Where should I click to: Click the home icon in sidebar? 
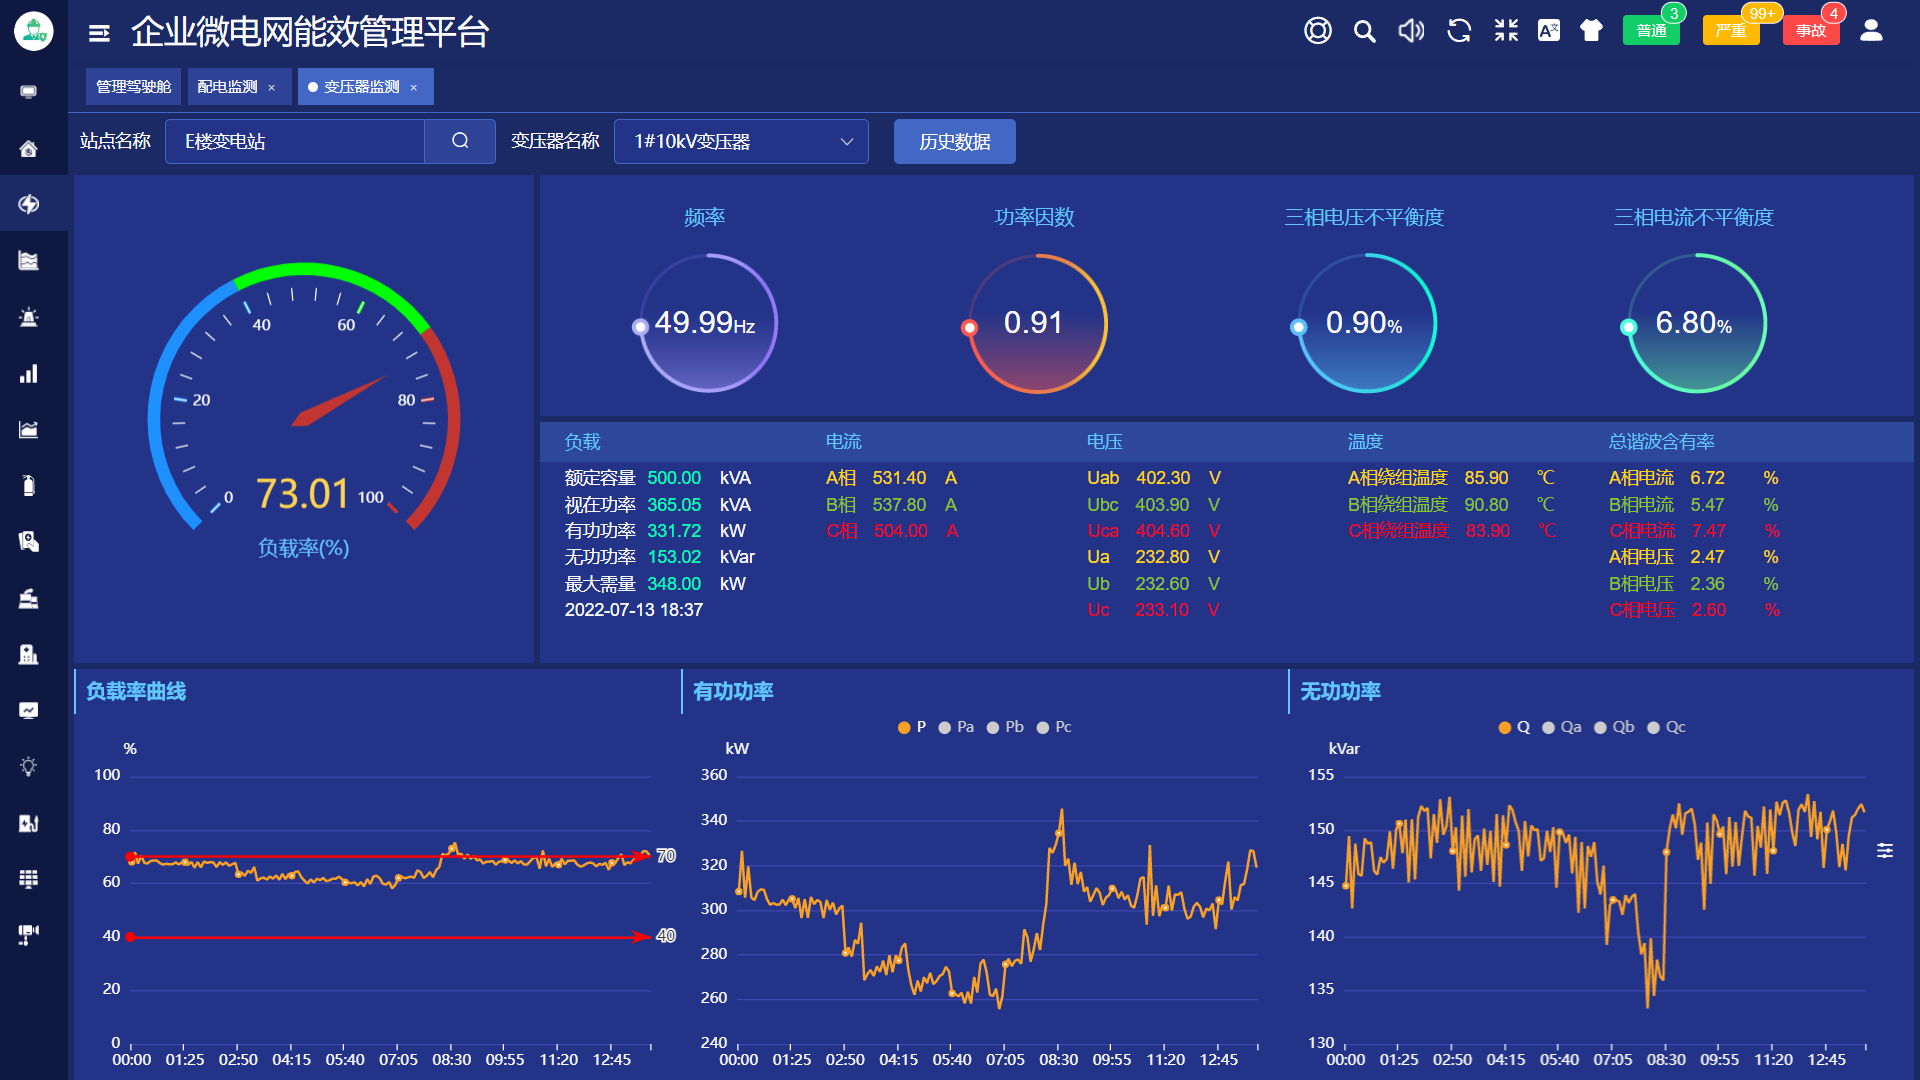click(x=29, y=149)
